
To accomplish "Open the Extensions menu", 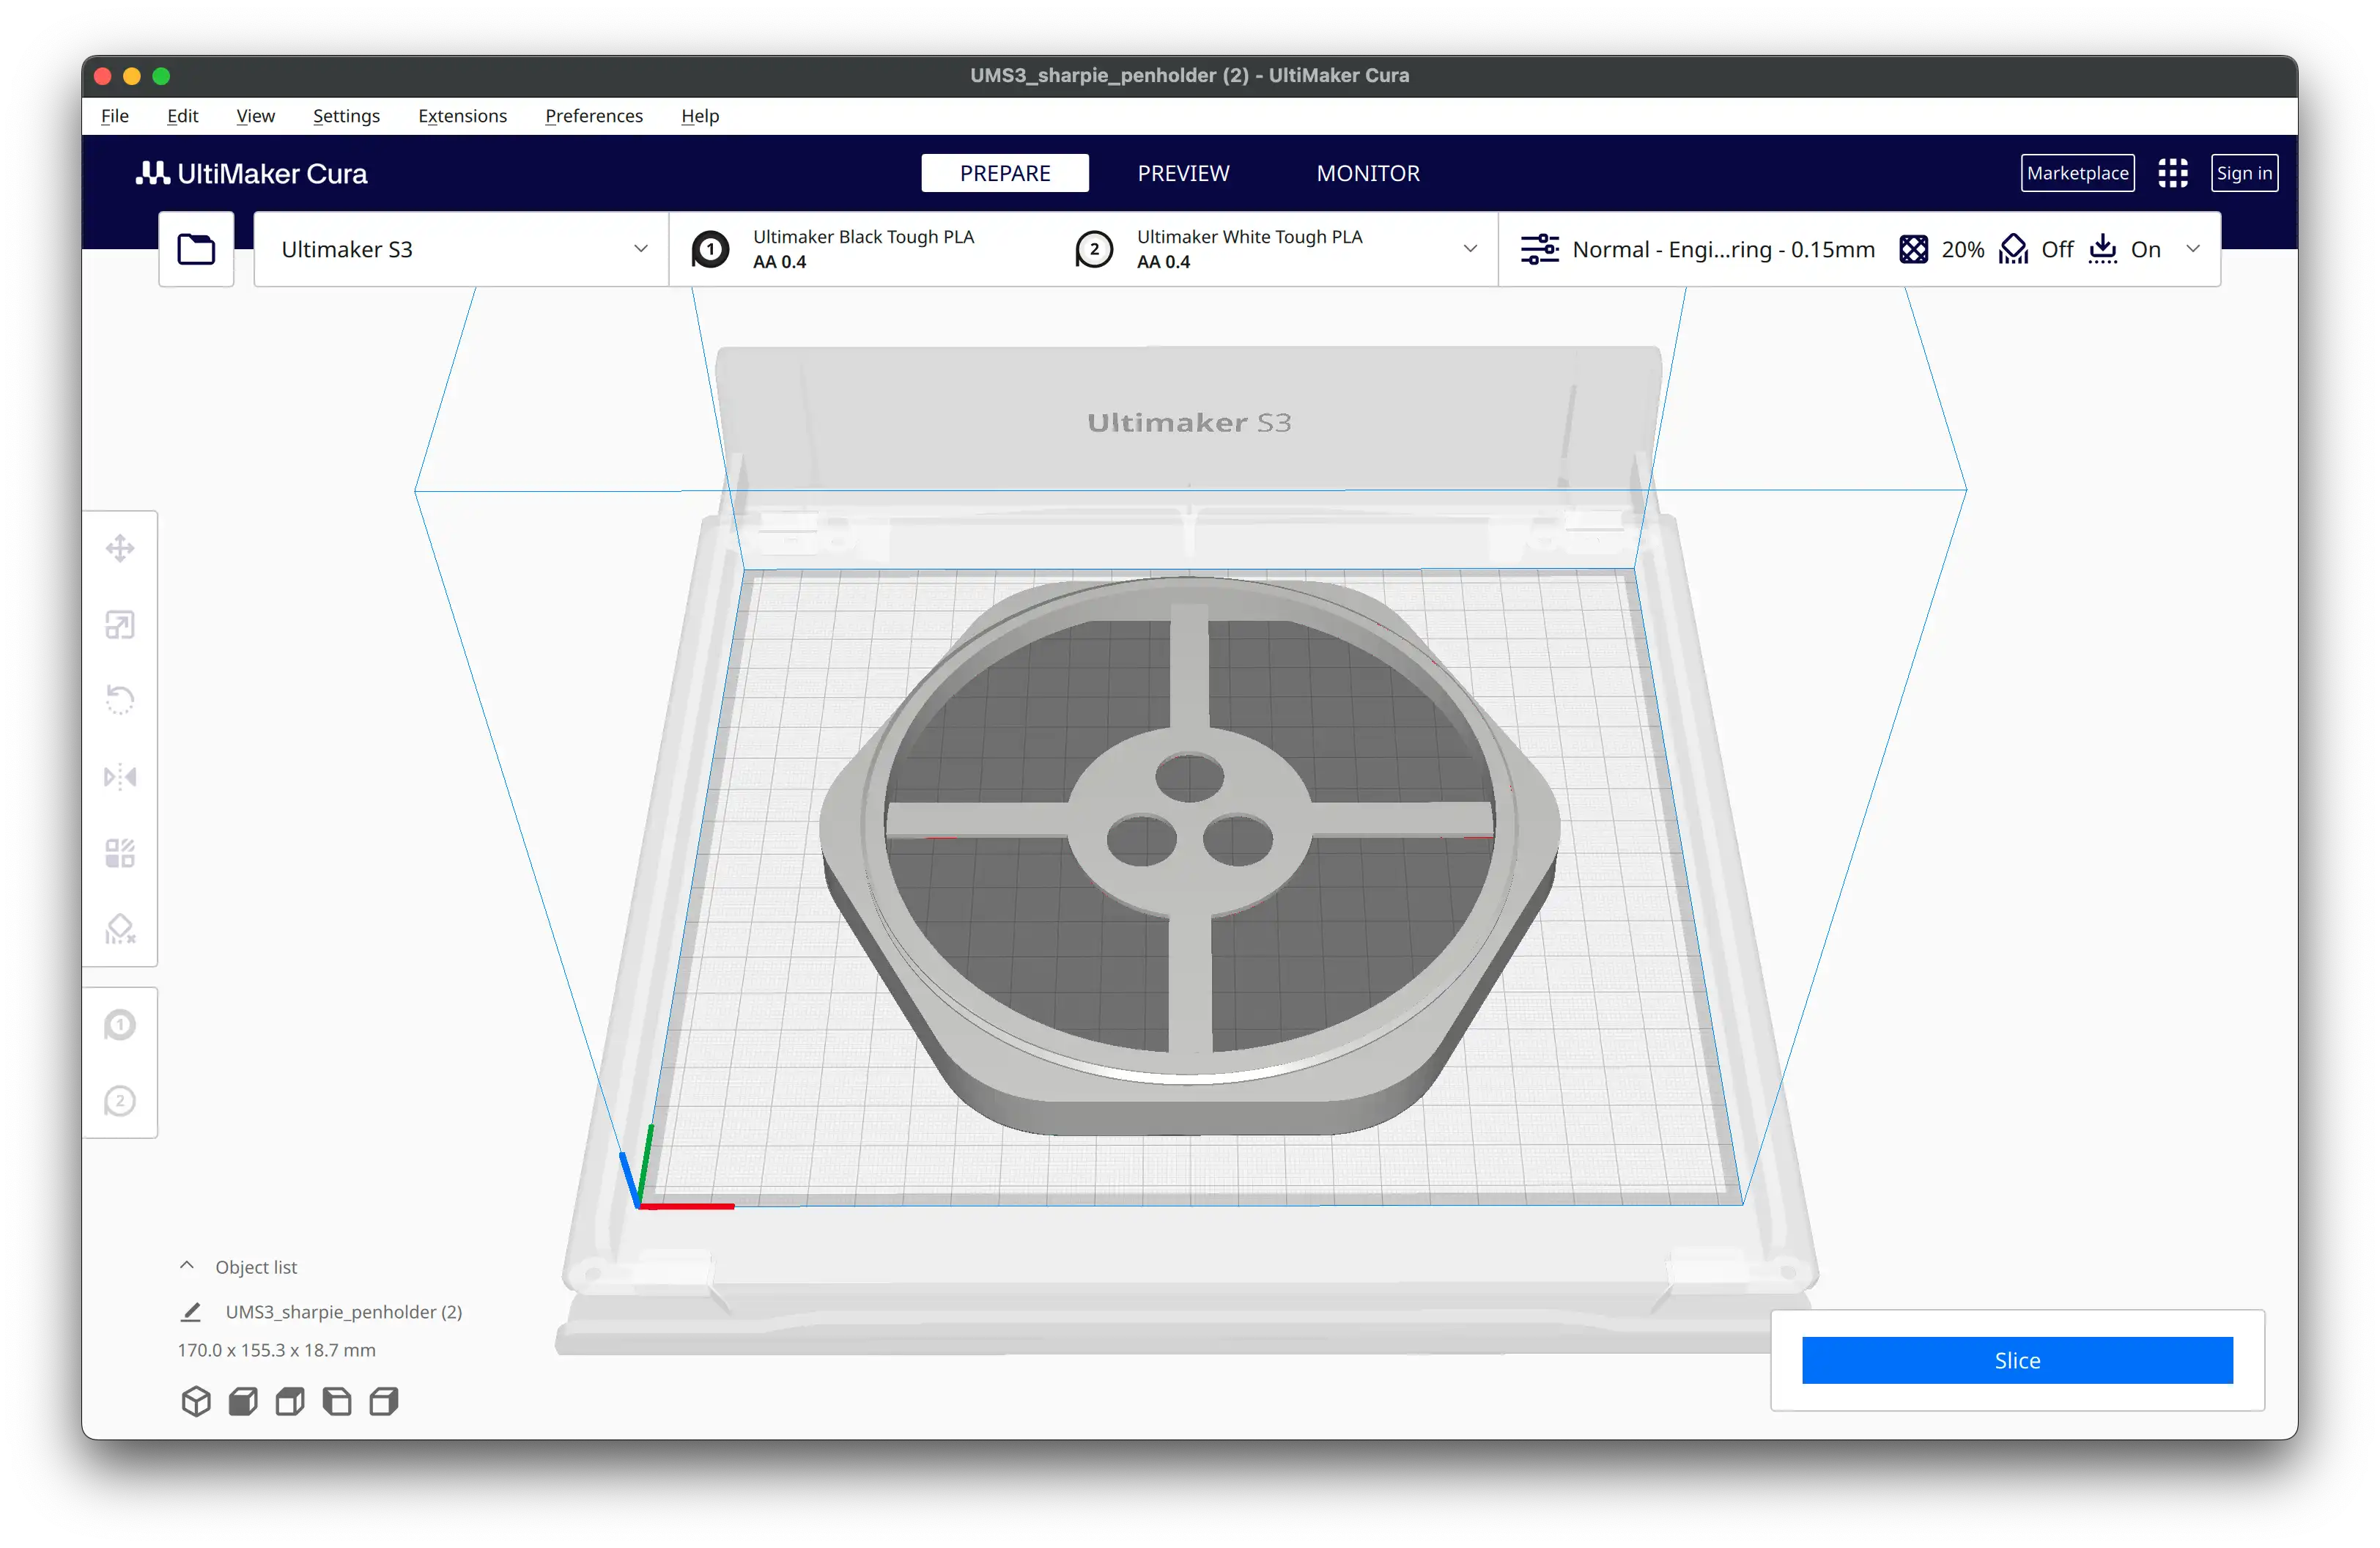I will tap(462, 116).
